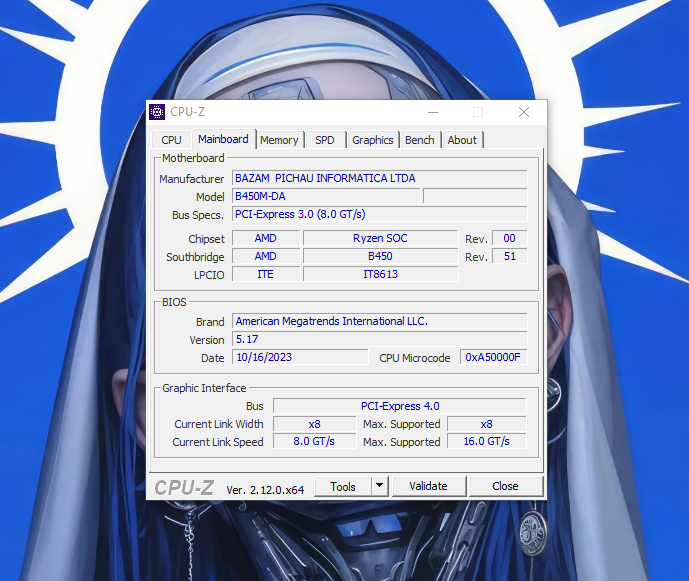This screenshot has height=581, width=689.
Task: Click the BIOS Version value 5.17
Action: click(380, 339)
